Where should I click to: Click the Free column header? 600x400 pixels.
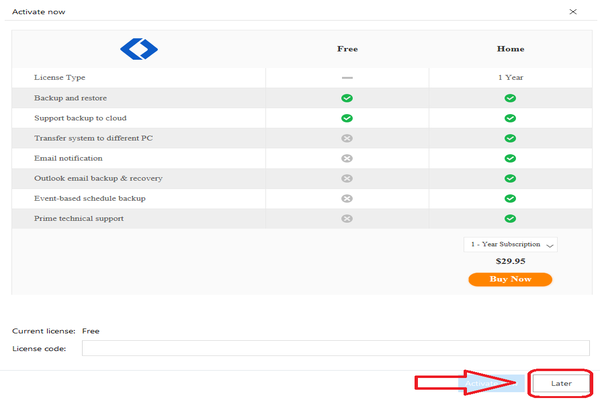coord(347,48)
